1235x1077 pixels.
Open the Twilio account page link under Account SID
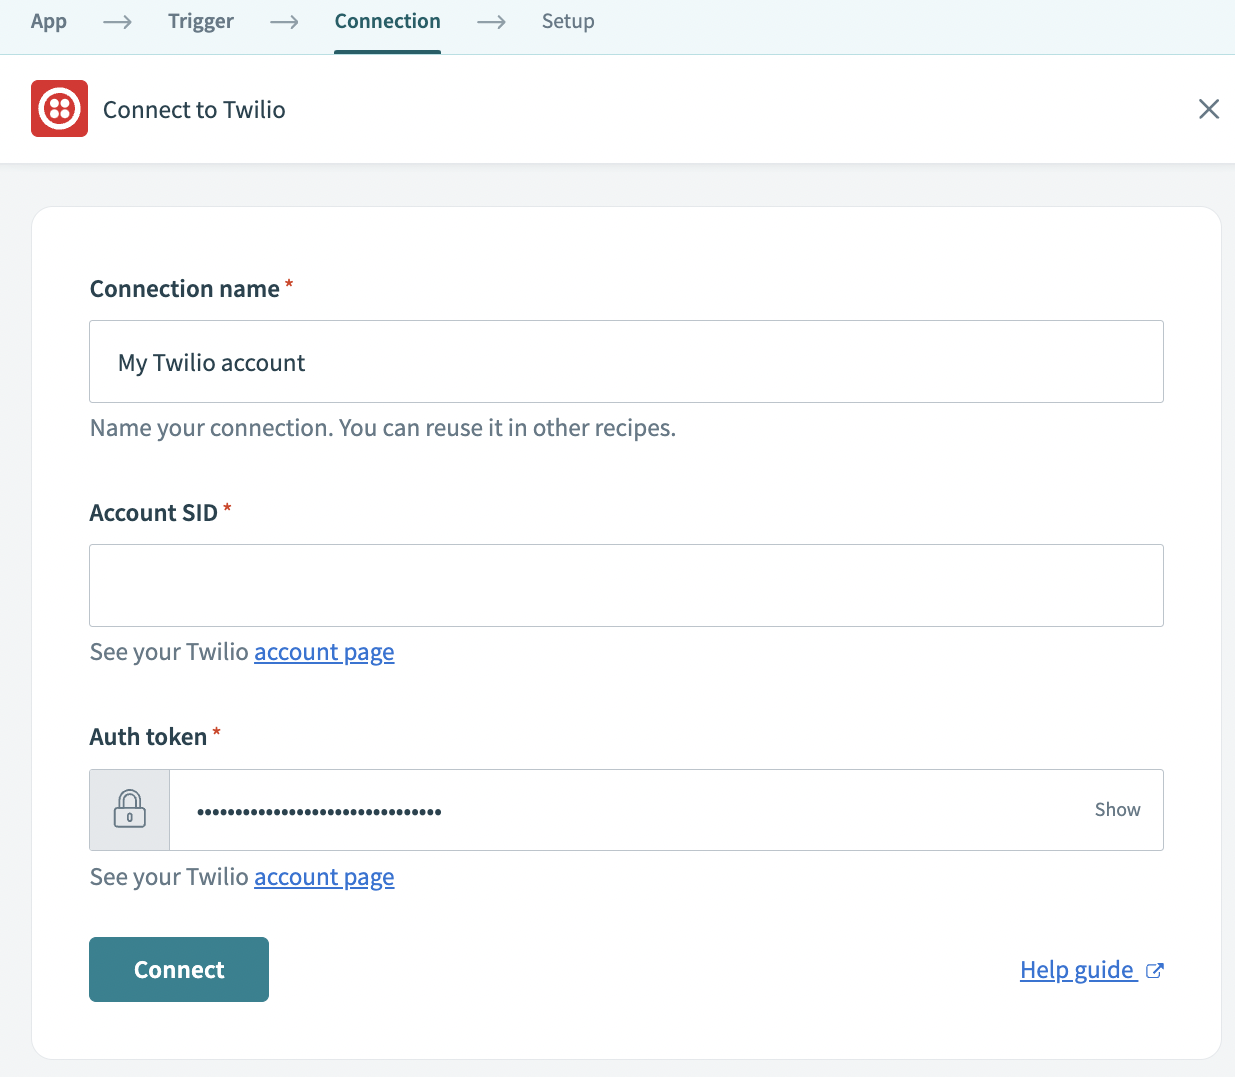pos(324,652)
